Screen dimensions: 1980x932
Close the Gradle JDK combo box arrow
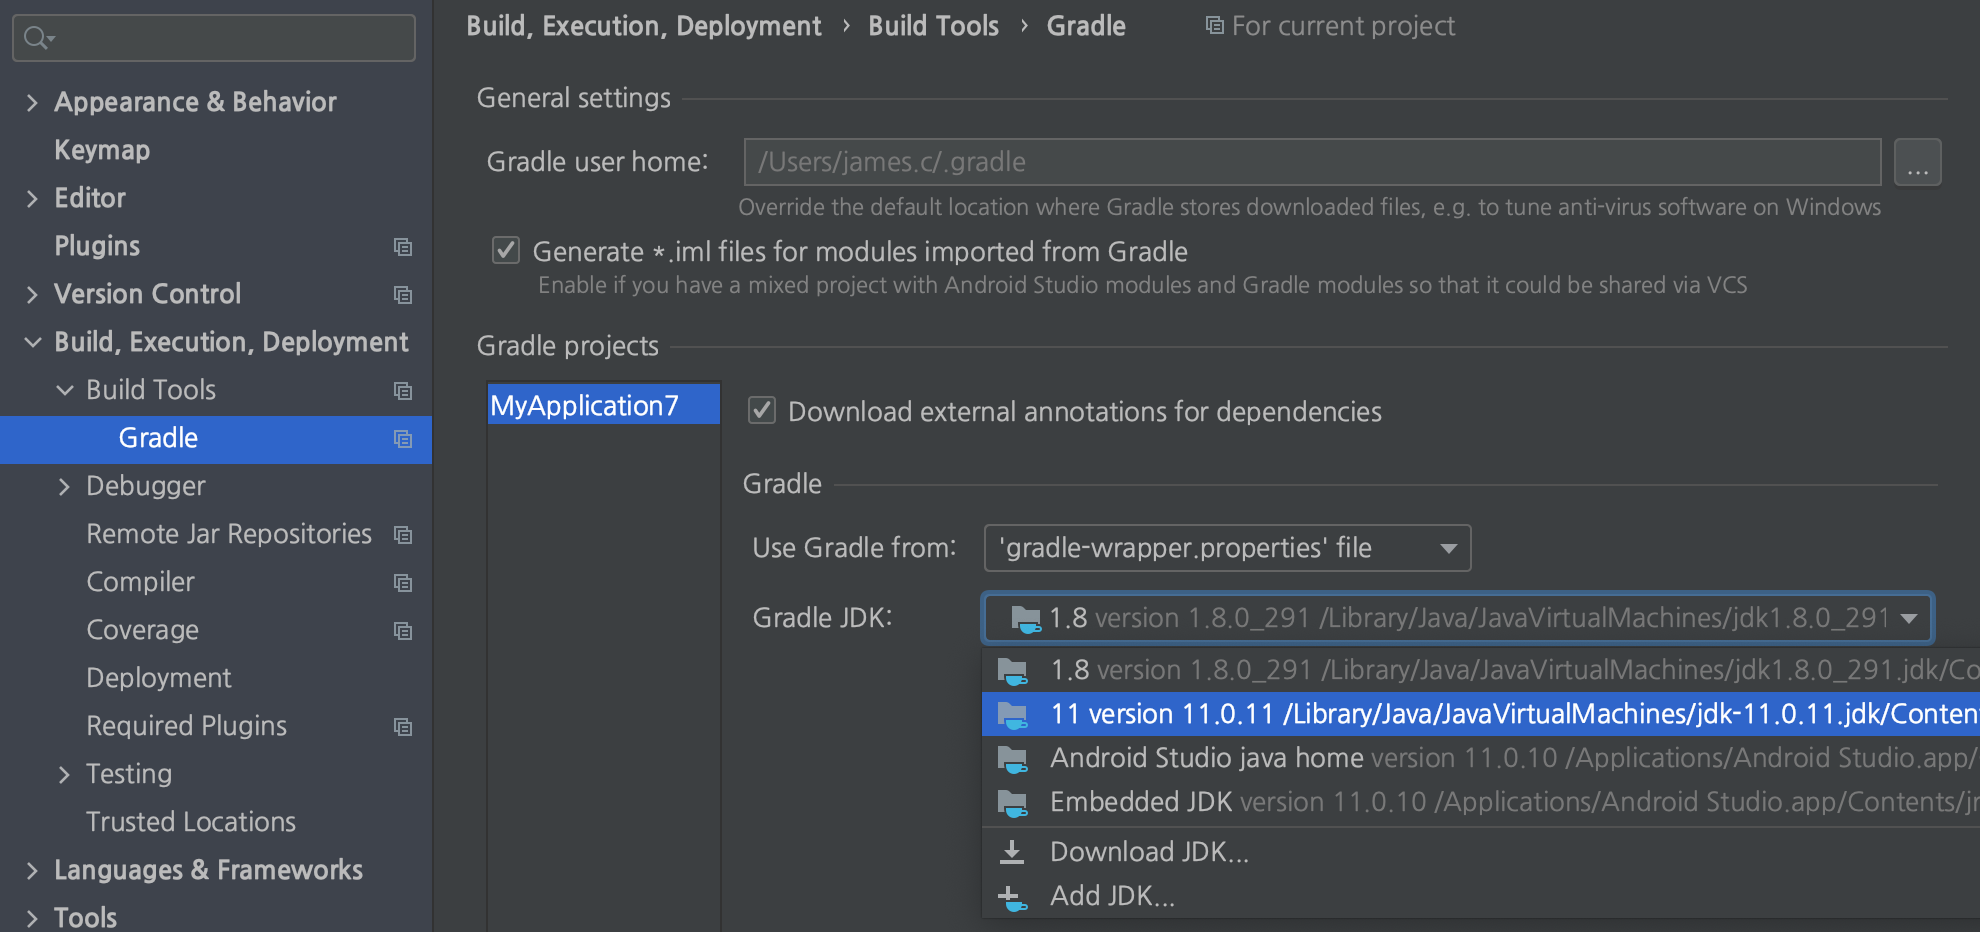1909,618
